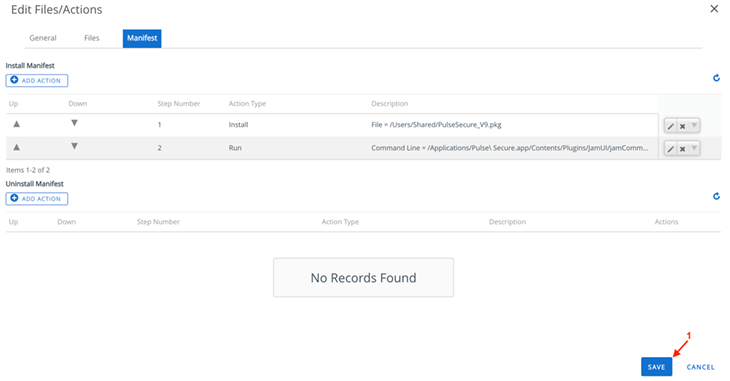Refresh the Install Manifest list
The width and height of the screenshot is (730, 381).
[x=716, y=78]
